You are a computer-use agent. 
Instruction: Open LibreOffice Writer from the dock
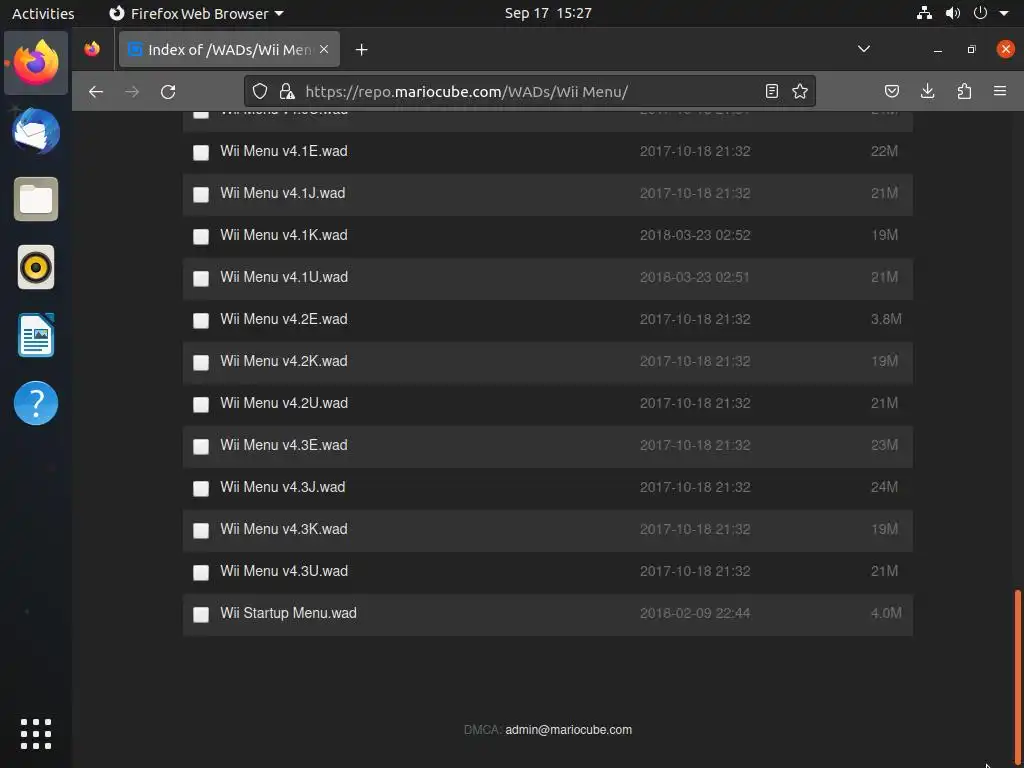pyautogui.click(x=36, y=335)
